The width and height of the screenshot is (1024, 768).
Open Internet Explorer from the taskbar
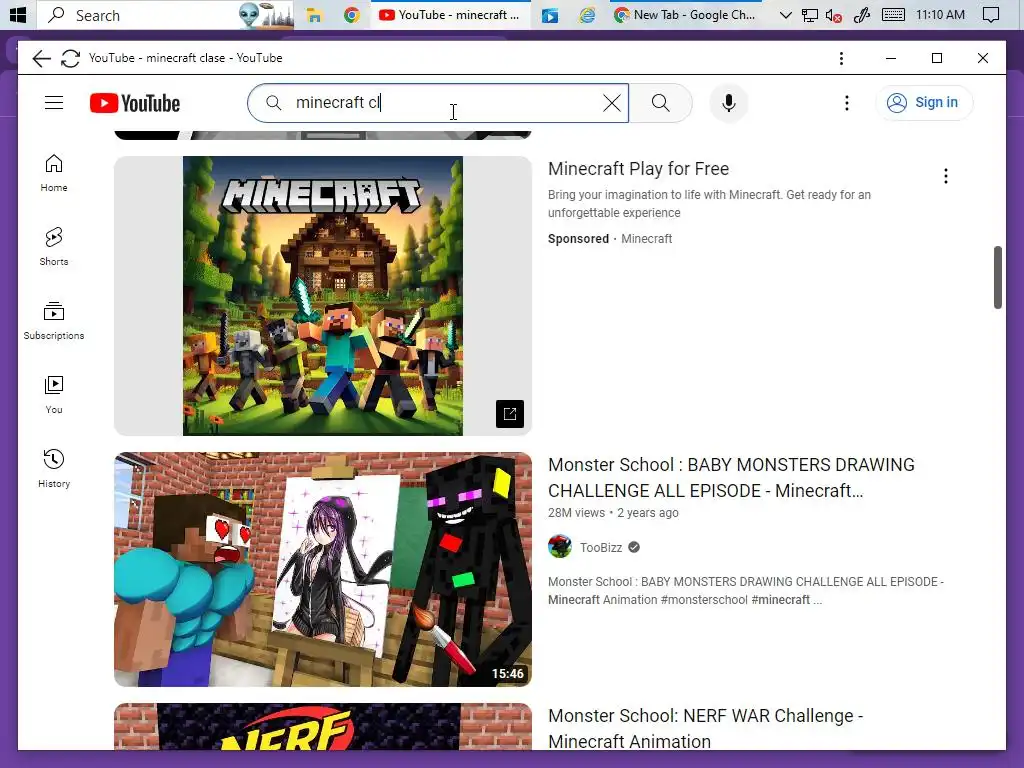(x=587, y=15)
